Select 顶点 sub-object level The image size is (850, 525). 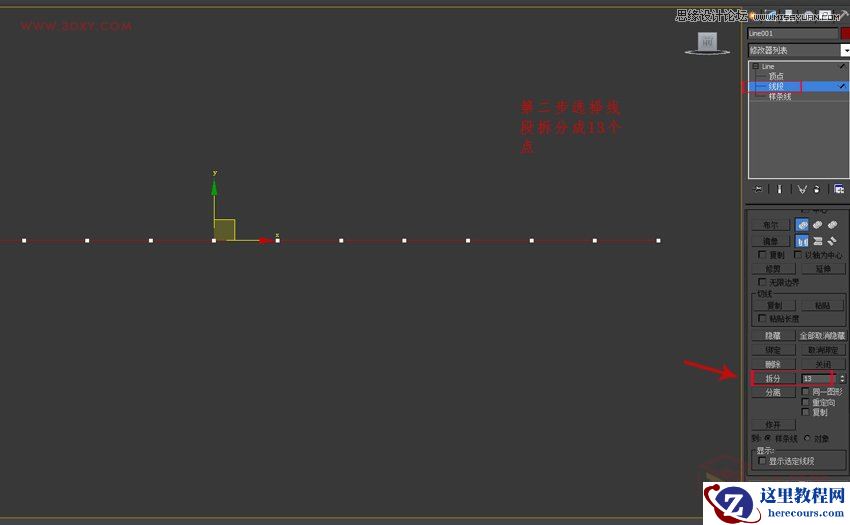click(776, 76)
